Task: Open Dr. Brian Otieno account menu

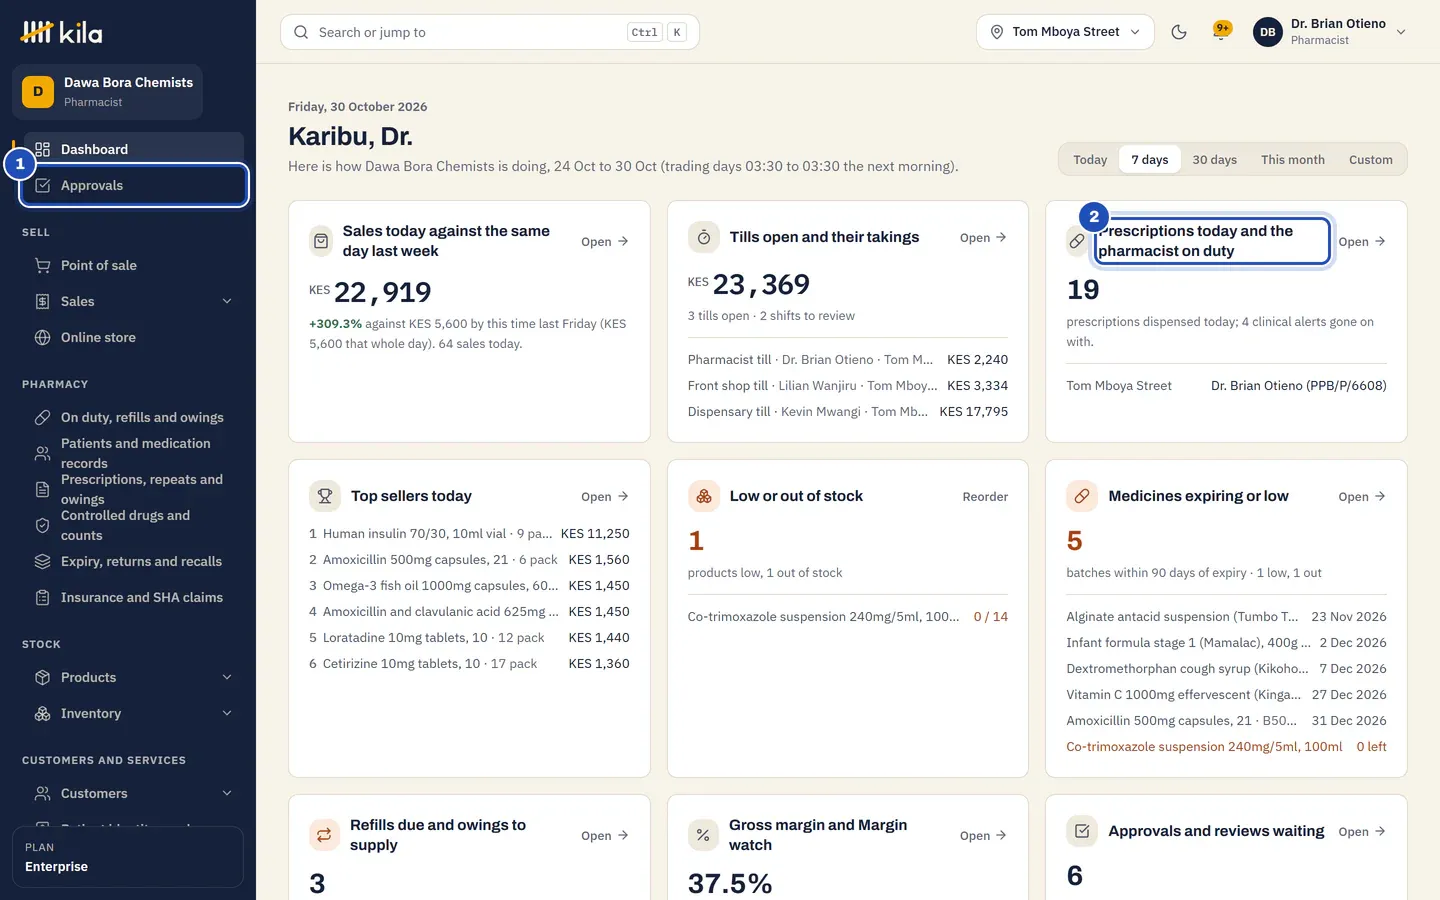Action: click(x=1332, y=32)
